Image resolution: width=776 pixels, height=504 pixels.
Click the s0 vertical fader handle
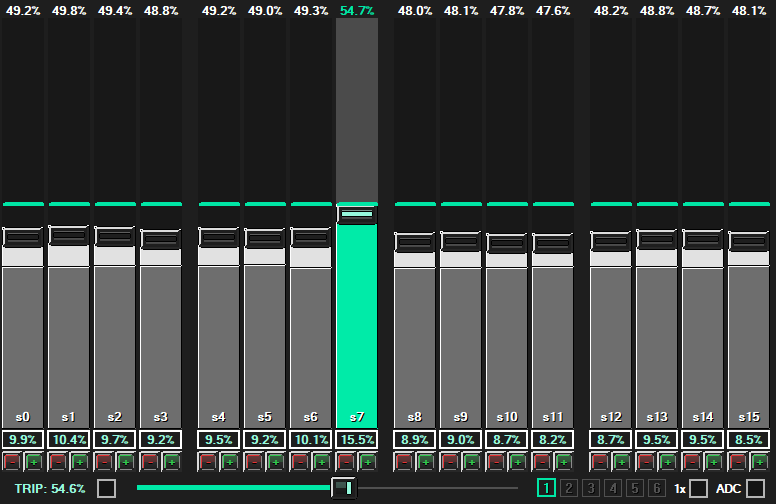click(23, 237)
